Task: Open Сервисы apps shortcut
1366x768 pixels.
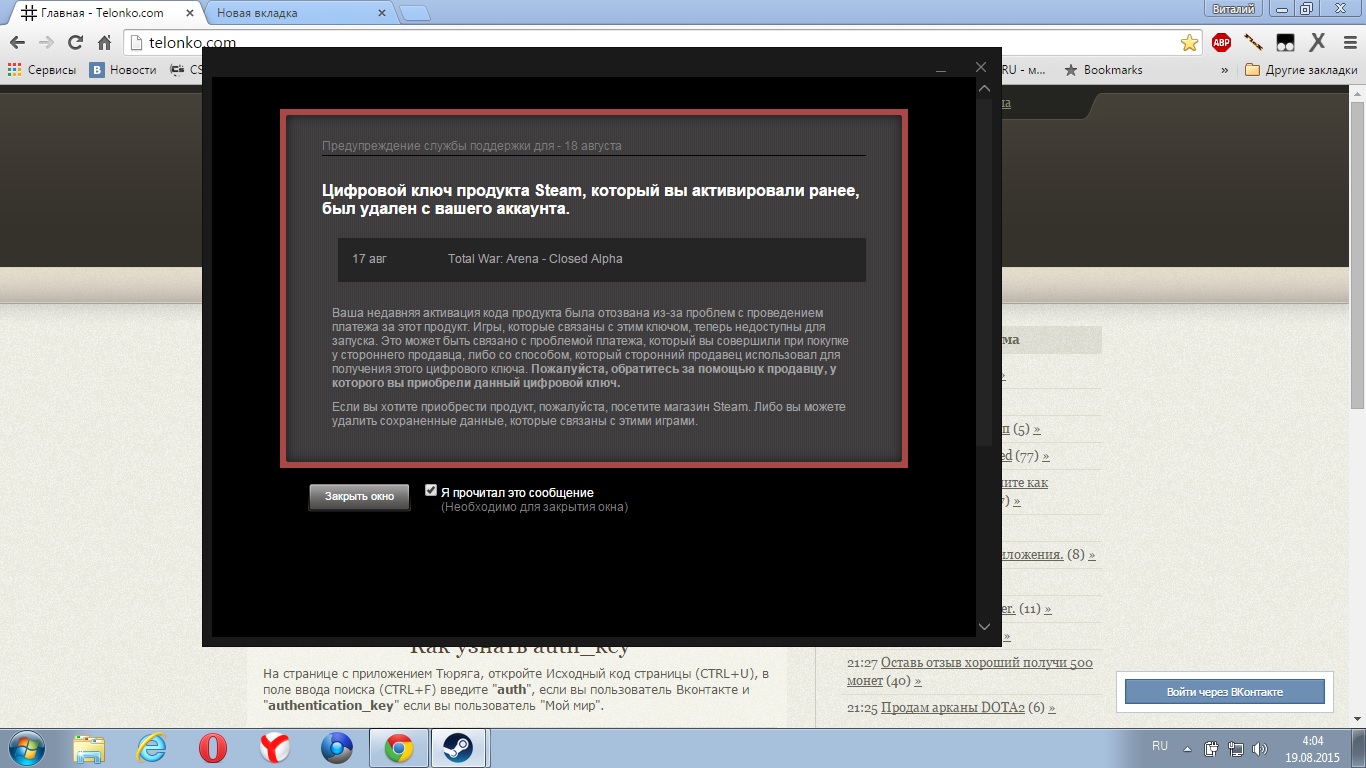Action: 42,70
